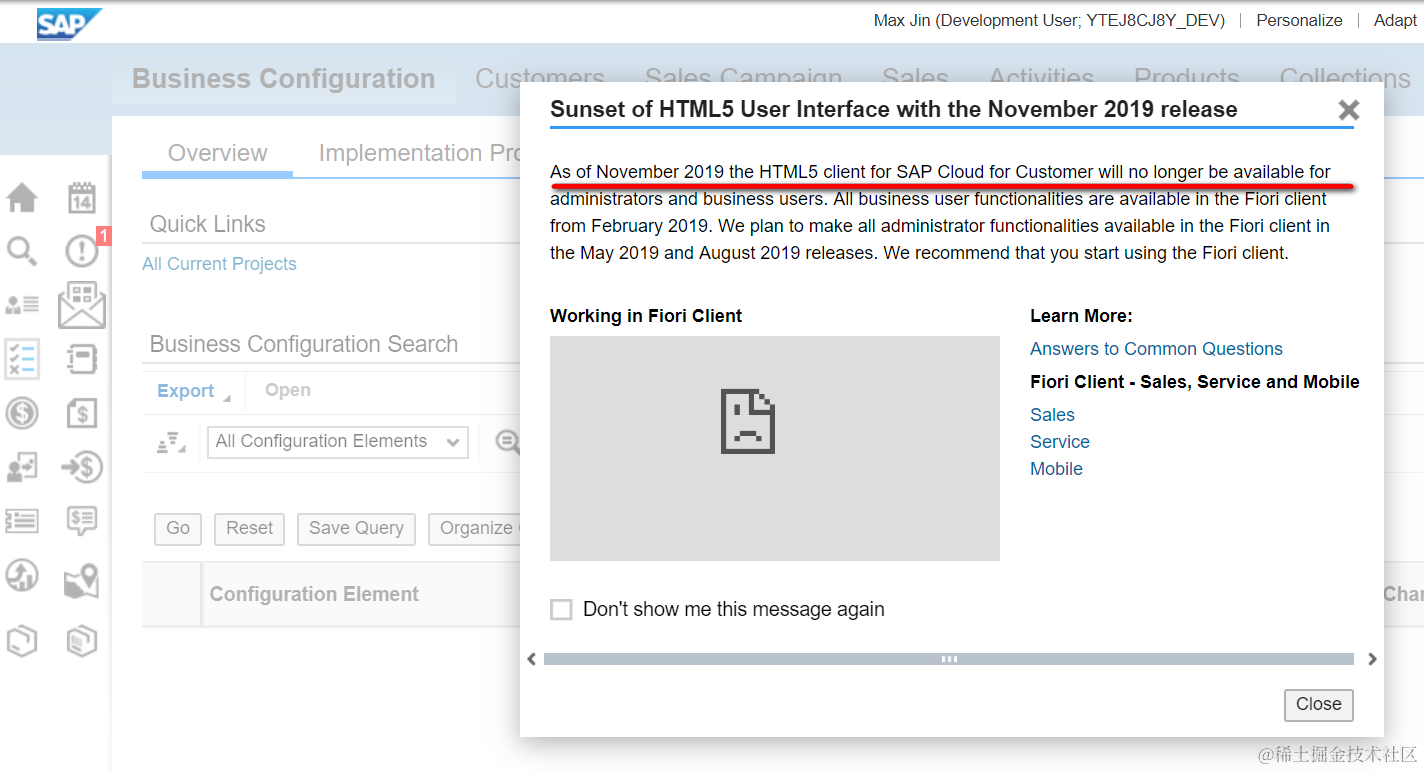Open the Collections work center

click(x=1345, y=79)
